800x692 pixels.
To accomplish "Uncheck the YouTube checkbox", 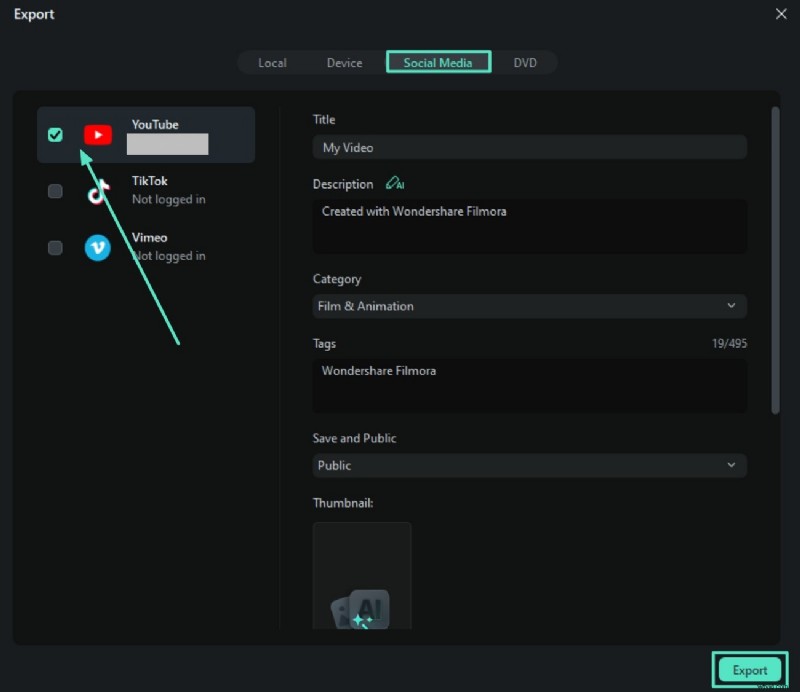I will tap(55, 134).
